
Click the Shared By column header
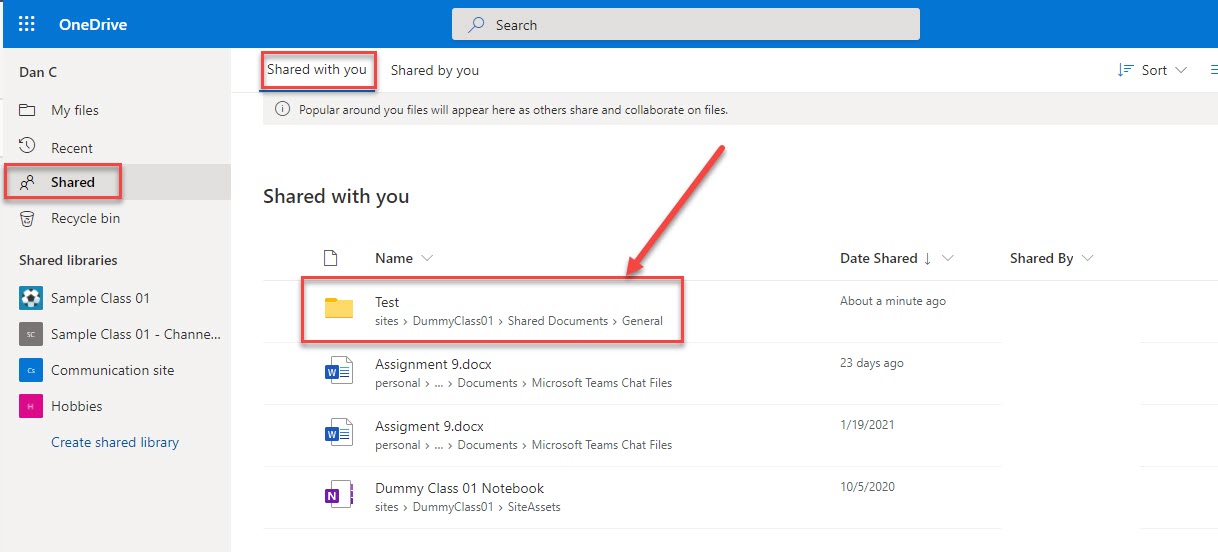click(1041, 258)
